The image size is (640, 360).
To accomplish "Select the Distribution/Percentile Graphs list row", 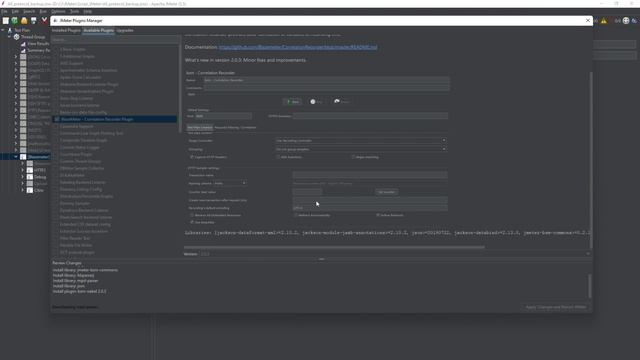I will point(87,196).
